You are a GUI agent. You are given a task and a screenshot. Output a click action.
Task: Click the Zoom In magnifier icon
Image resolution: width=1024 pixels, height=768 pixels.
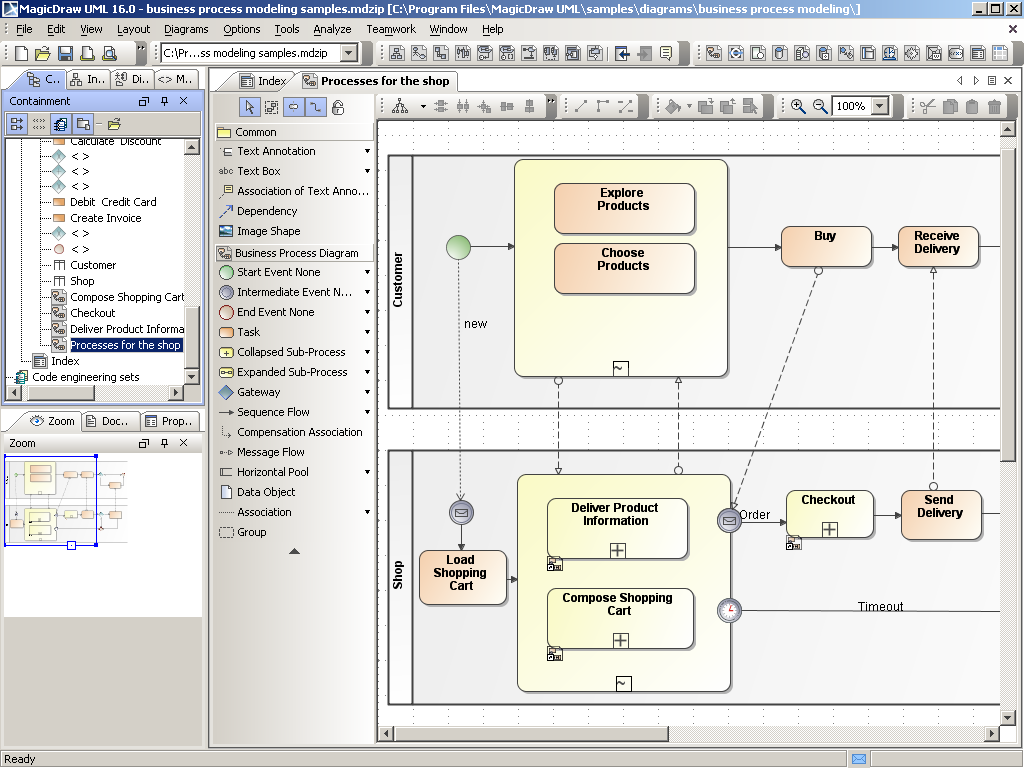coord(798,106)
